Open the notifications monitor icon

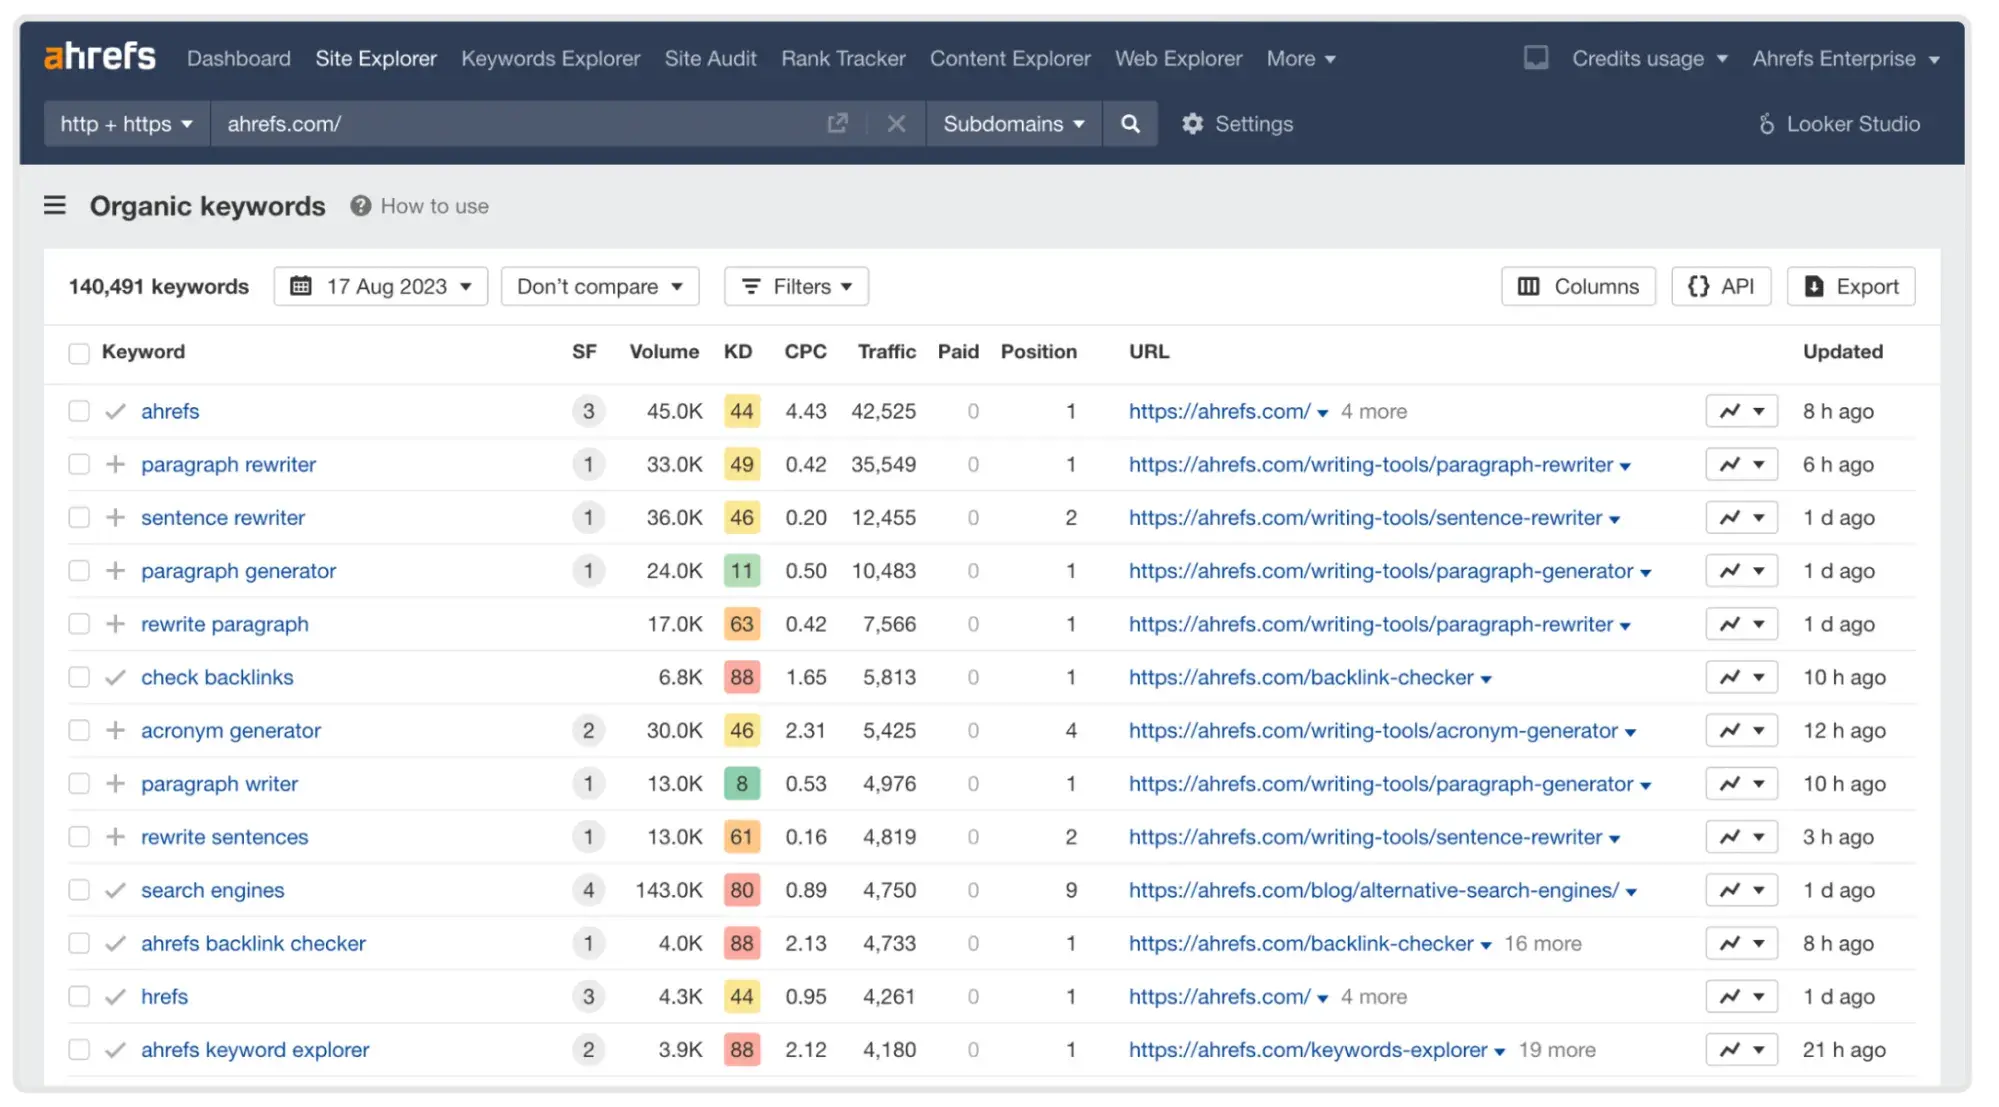click(1535, 58)
